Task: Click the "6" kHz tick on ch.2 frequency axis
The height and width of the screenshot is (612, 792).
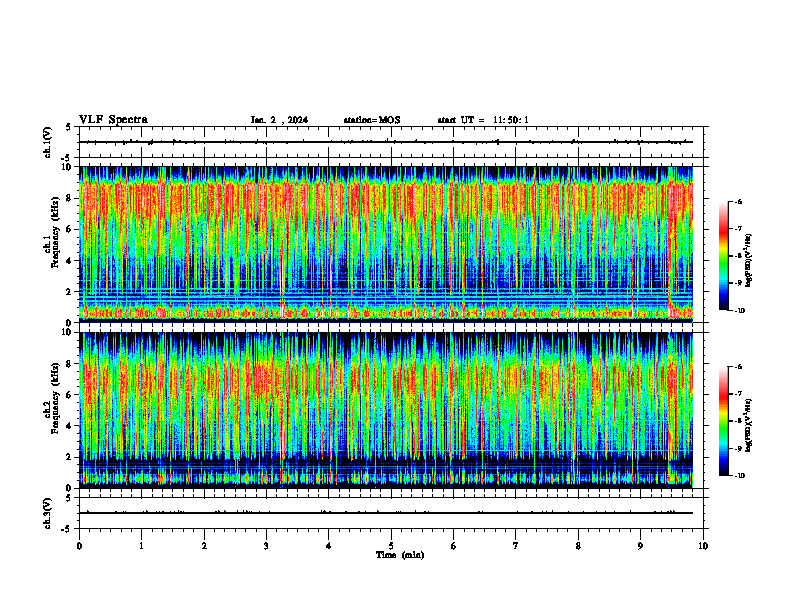Action: 70,395
